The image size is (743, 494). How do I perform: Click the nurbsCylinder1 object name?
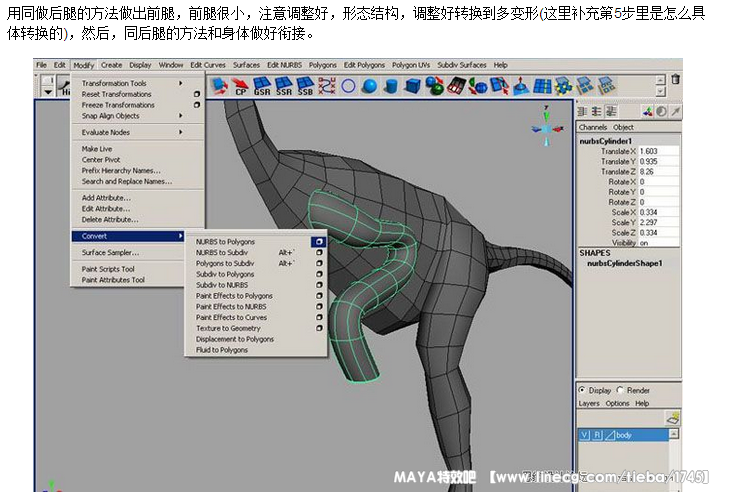tap(606, 141)
